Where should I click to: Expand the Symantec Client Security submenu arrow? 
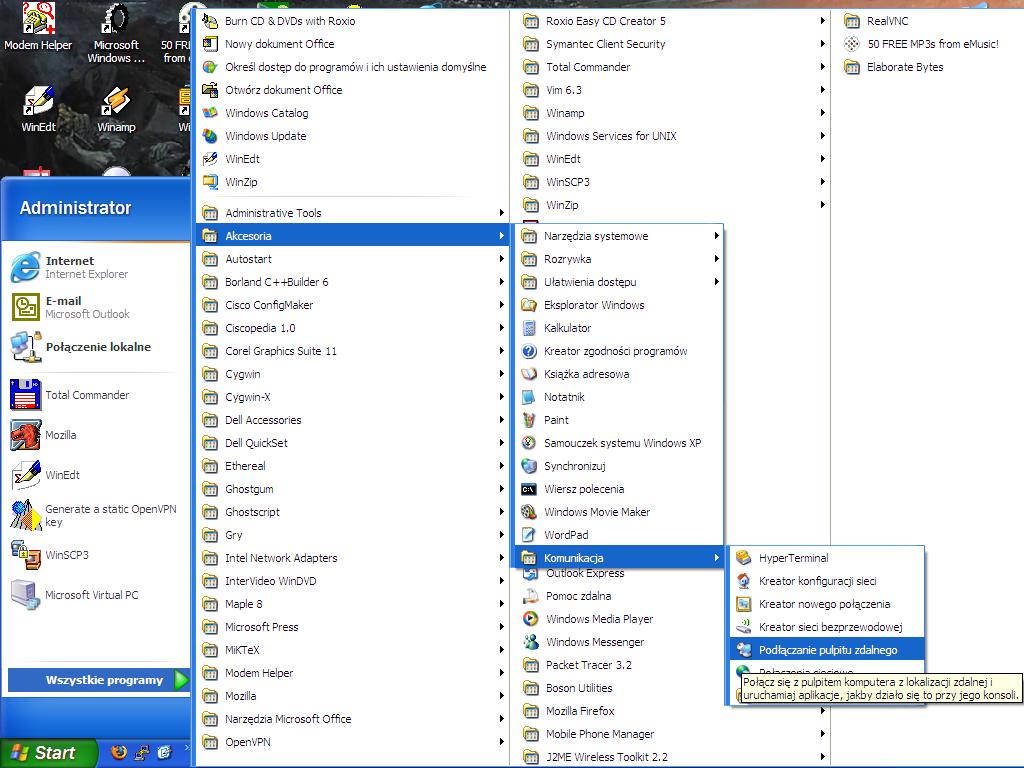click(x=823, y=44)
